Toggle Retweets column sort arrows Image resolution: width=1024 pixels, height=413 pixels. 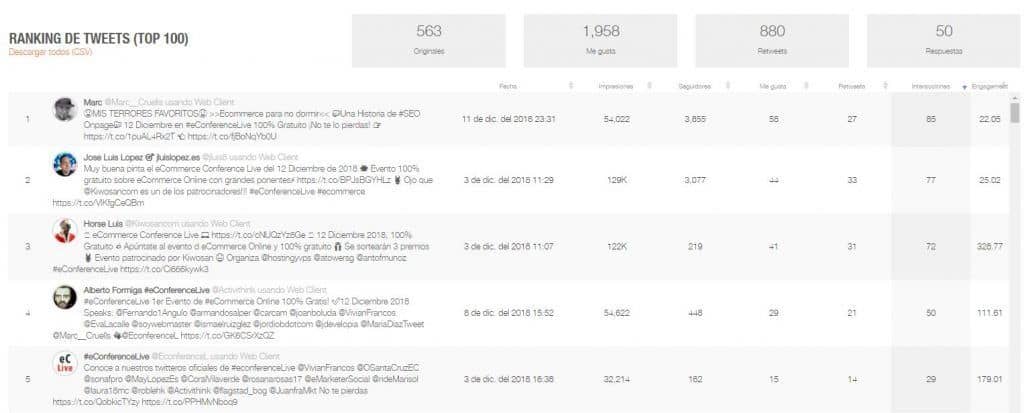pos(884,86)
